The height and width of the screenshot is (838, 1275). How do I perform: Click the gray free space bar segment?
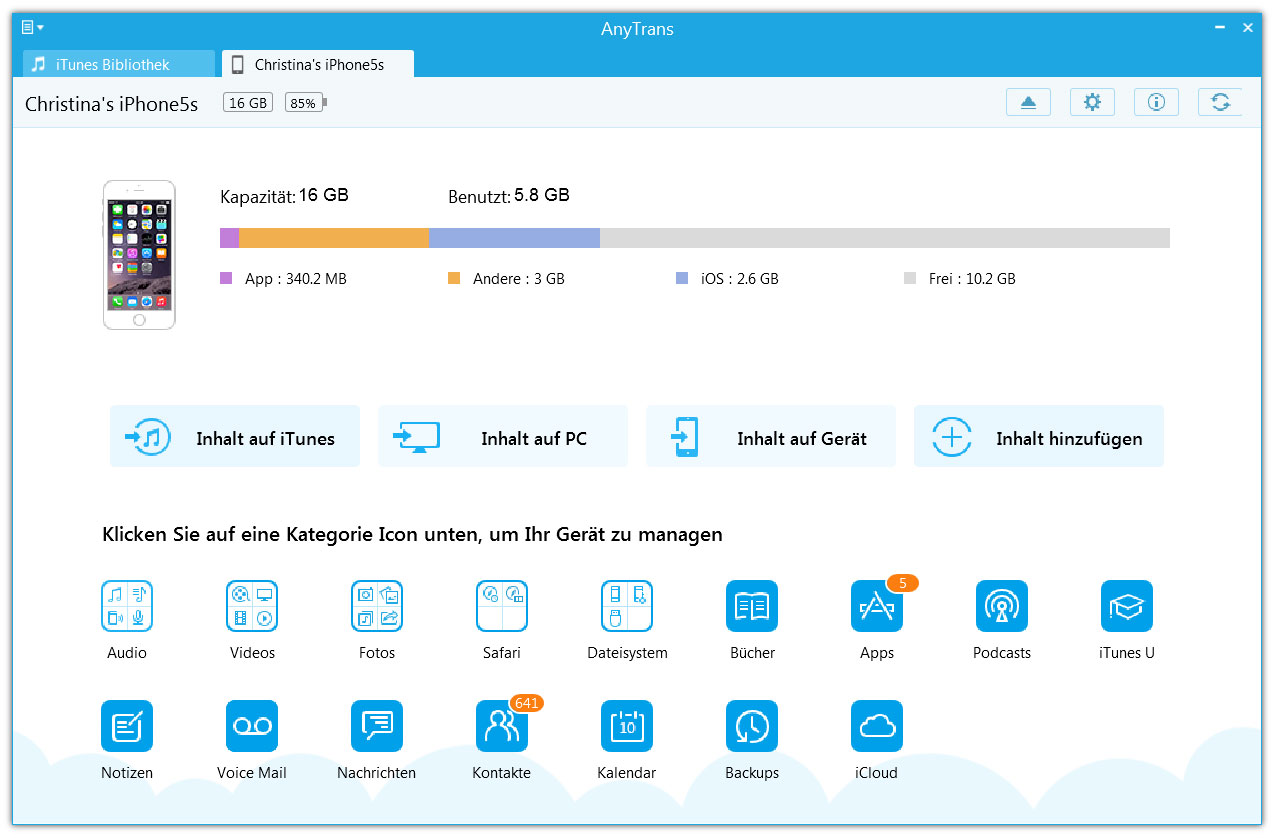(885, 238)
